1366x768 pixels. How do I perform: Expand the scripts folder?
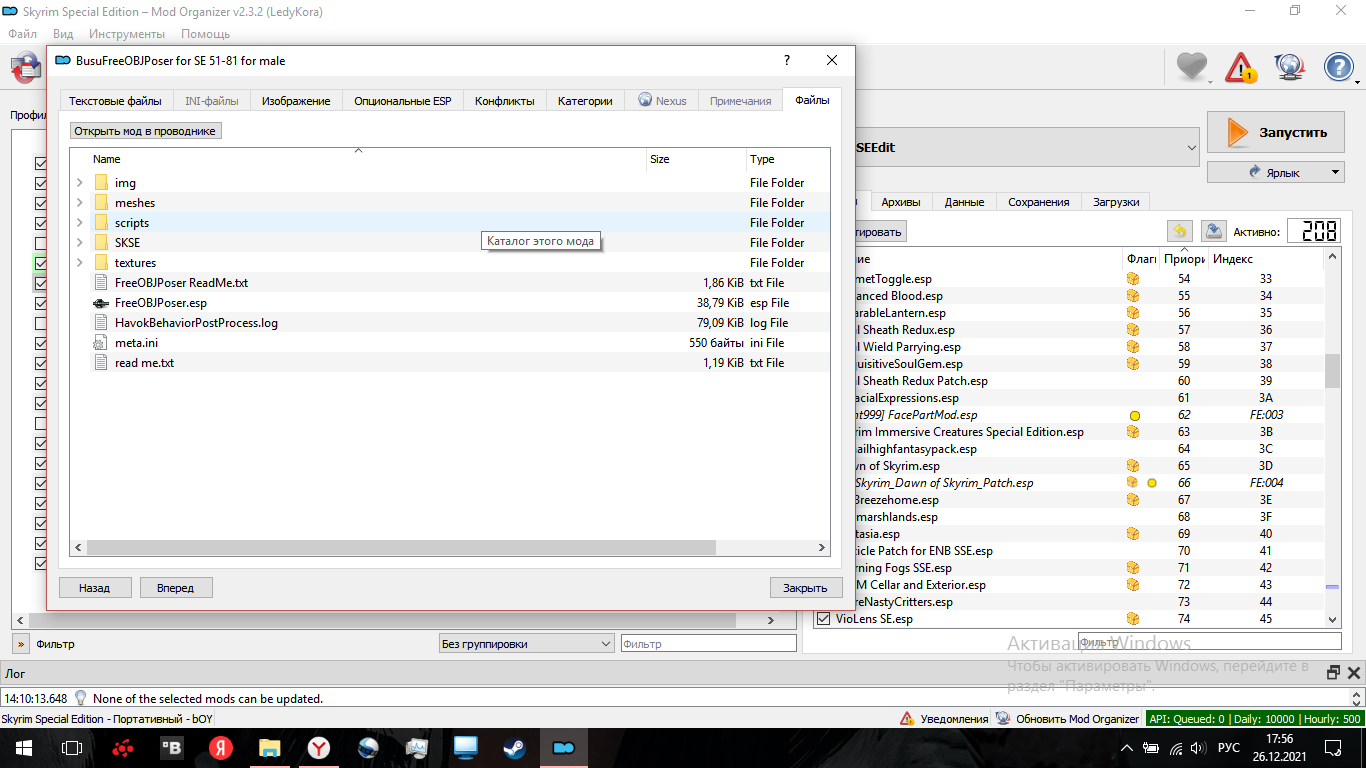click(79, 223)
